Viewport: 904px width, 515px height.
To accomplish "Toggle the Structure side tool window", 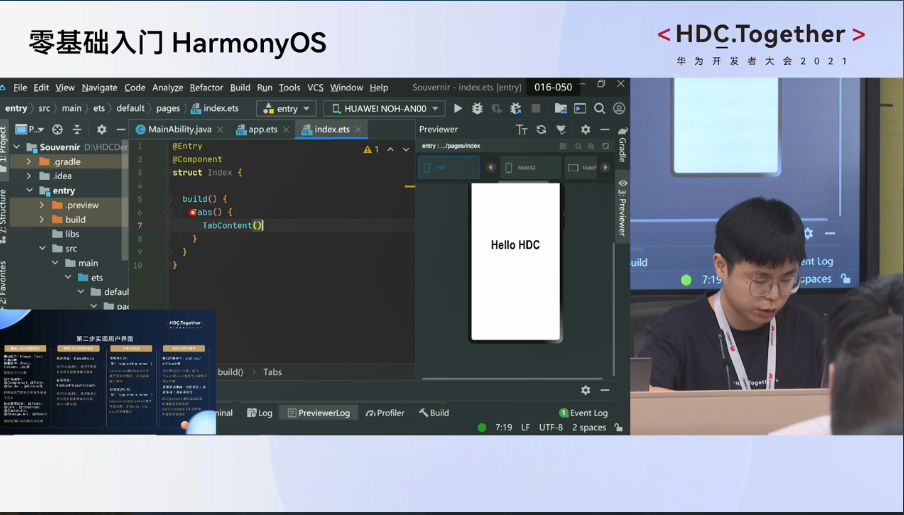I will 3,215.
